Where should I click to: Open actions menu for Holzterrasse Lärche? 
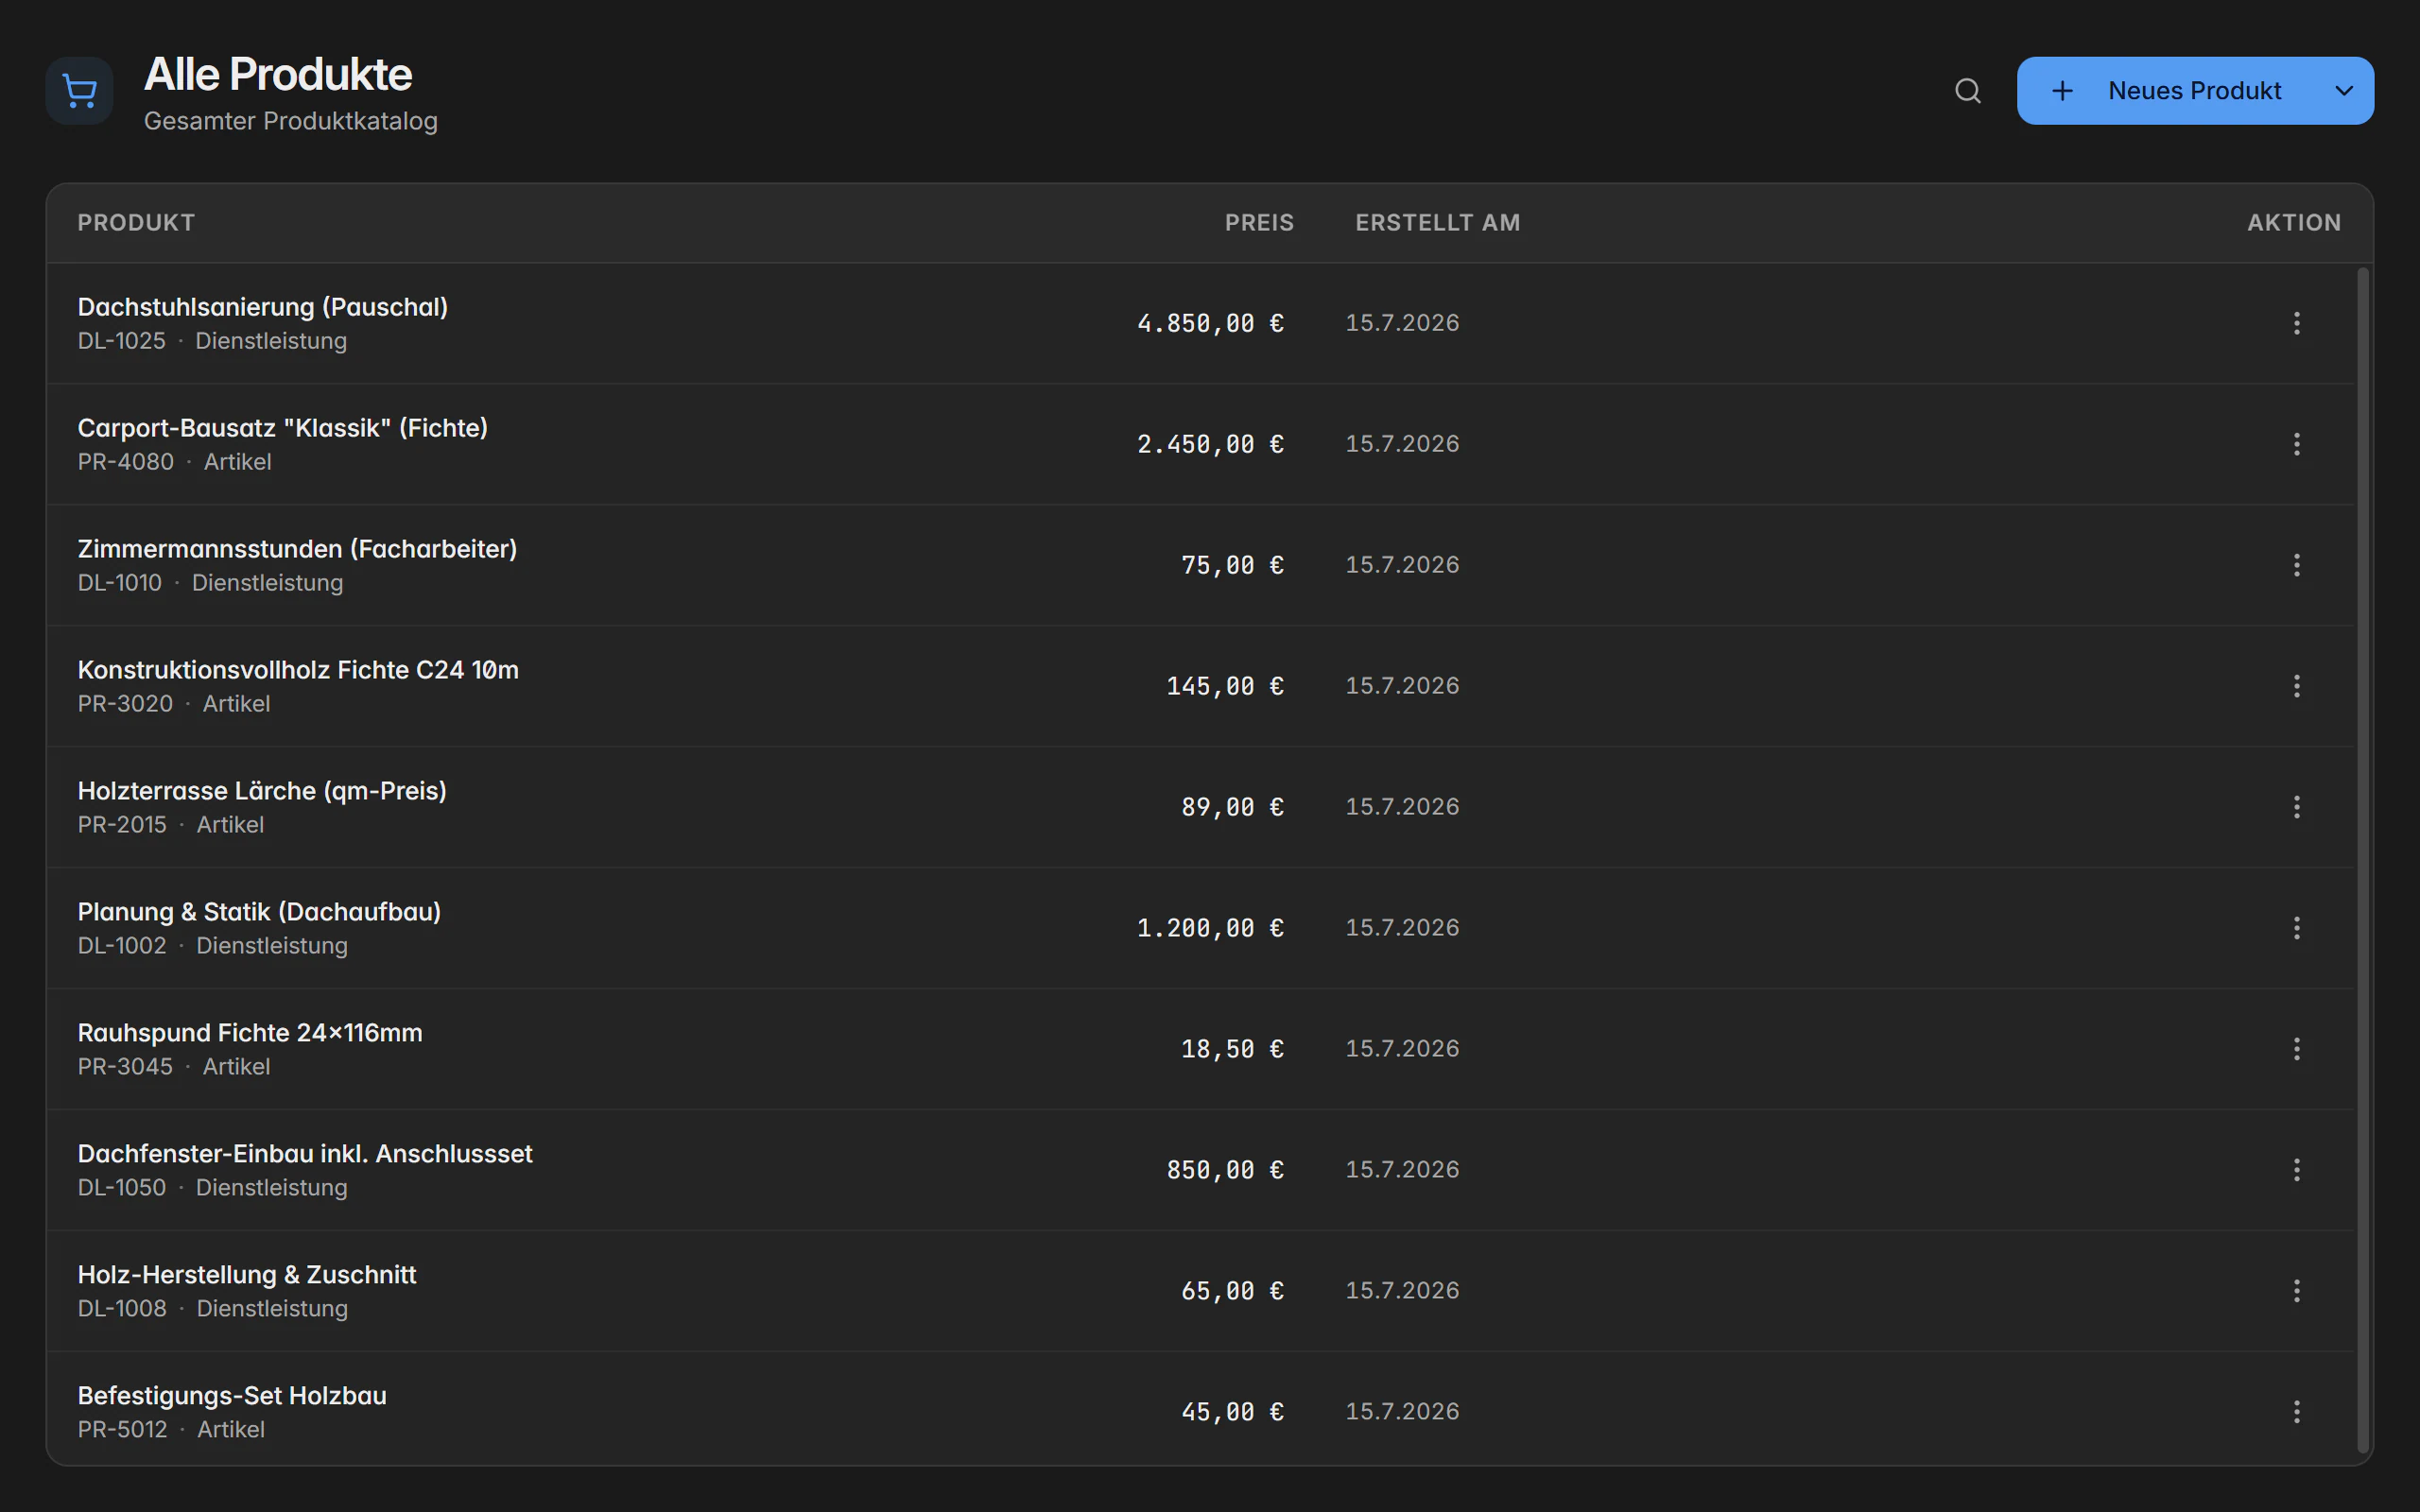(2296, 807)
